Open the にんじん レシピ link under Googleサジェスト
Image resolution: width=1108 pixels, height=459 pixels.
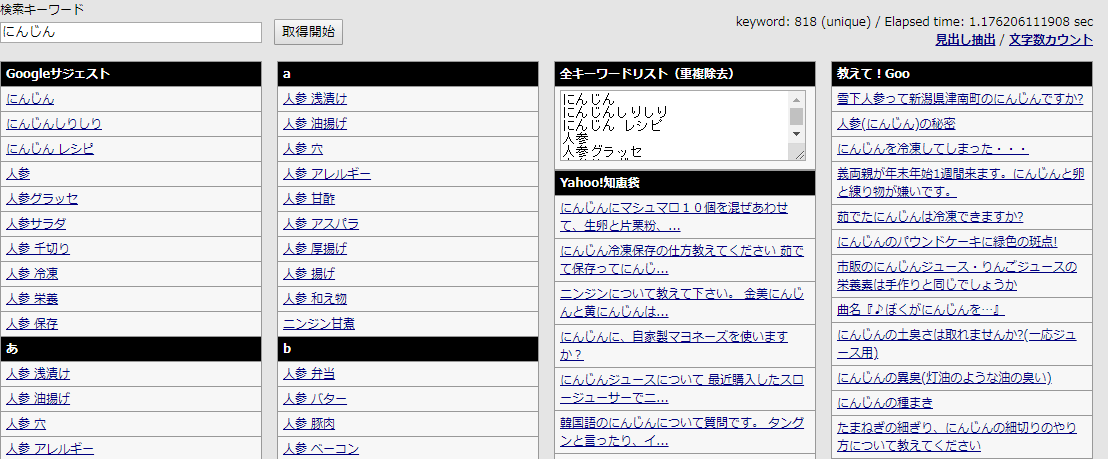tap(49, 149)
